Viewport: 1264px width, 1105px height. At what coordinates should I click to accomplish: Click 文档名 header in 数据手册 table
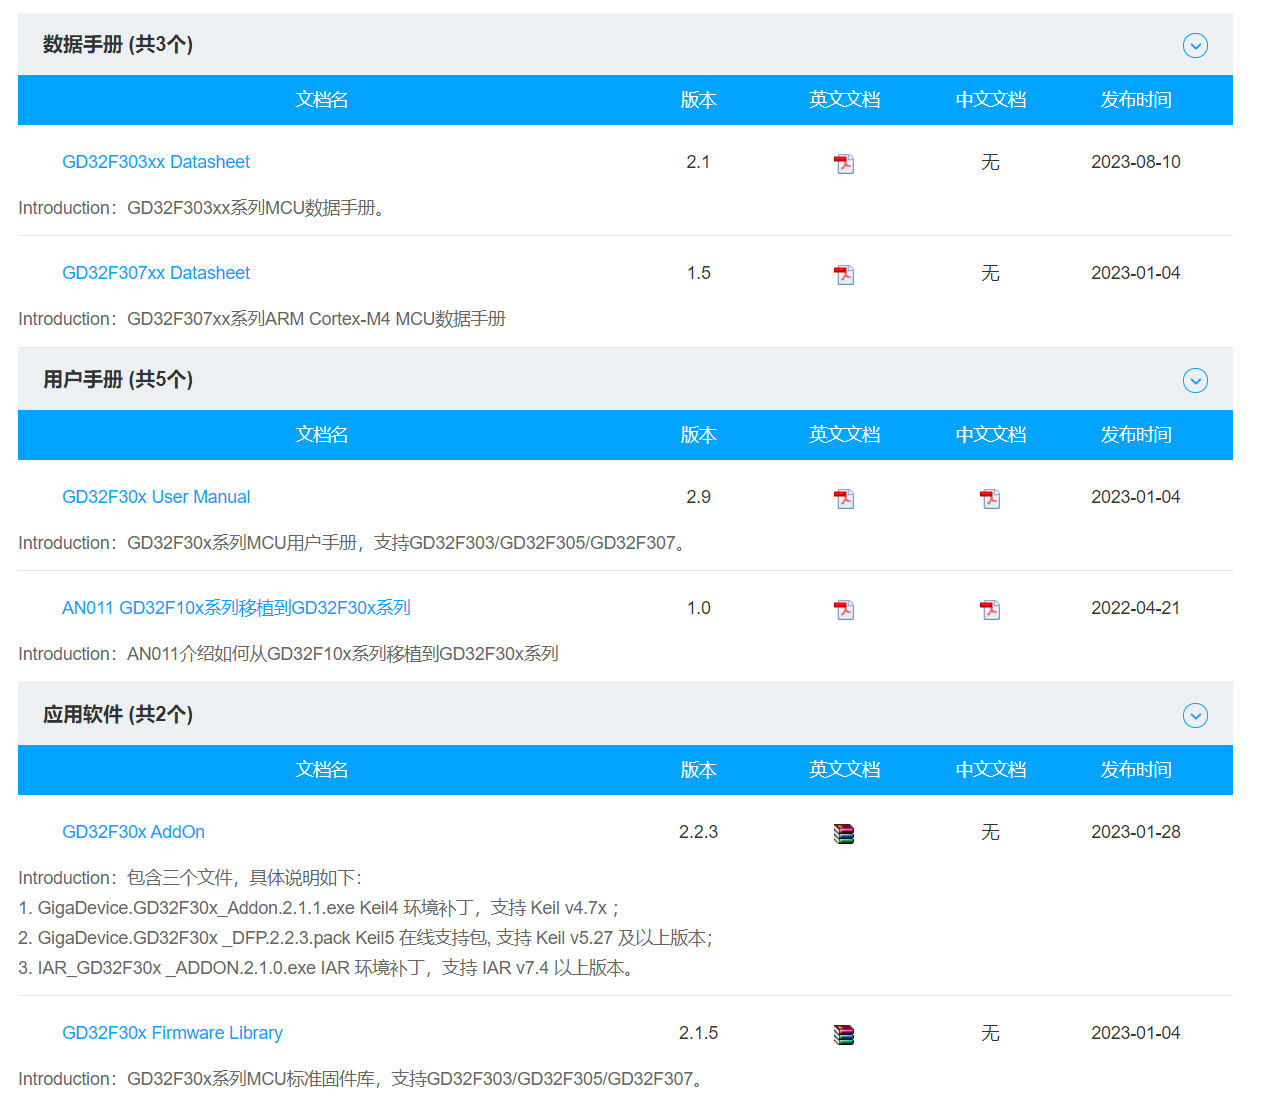pos(322,100)
